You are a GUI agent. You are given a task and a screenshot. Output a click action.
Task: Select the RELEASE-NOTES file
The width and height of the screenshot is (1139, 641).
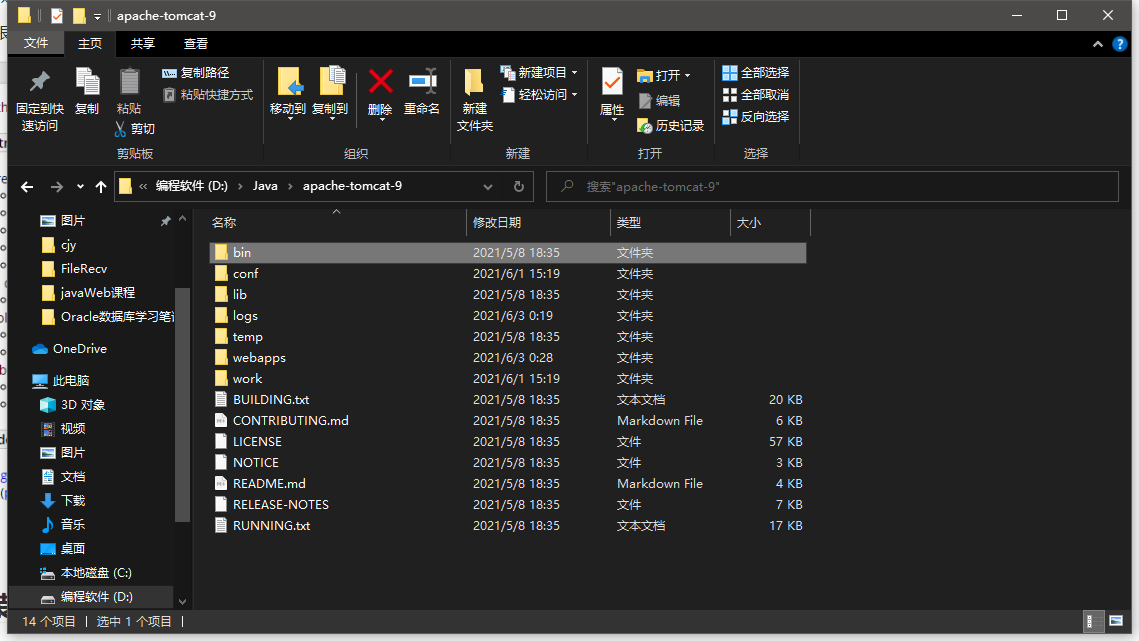[508, 504]
